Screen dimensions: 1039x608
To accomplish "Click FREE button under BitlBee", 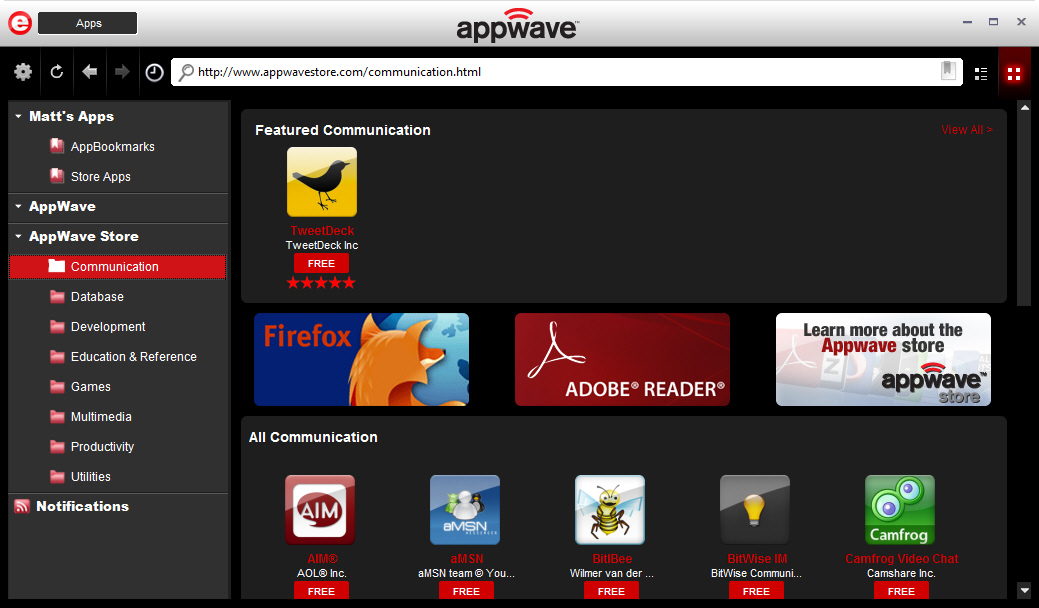I will [x=611, y=591].
